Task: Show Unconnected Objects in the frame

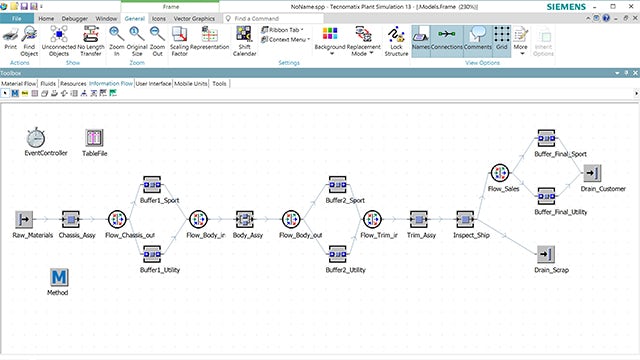Action: tap(59, 41)
